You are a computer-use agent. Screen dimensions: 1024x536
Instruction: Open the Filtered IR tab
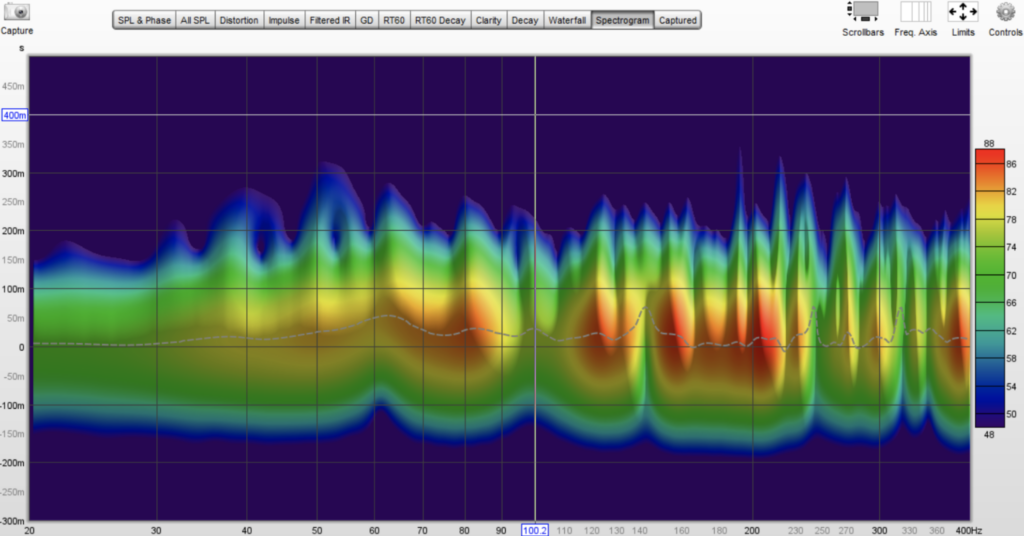(x=330, y=20)
